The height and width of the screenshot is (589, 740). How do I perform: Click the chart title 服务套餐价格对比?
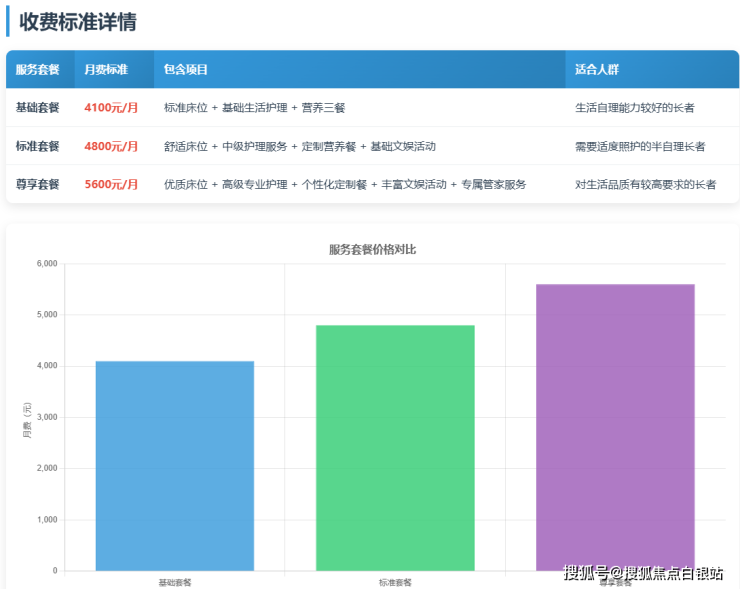pos(372,249)
